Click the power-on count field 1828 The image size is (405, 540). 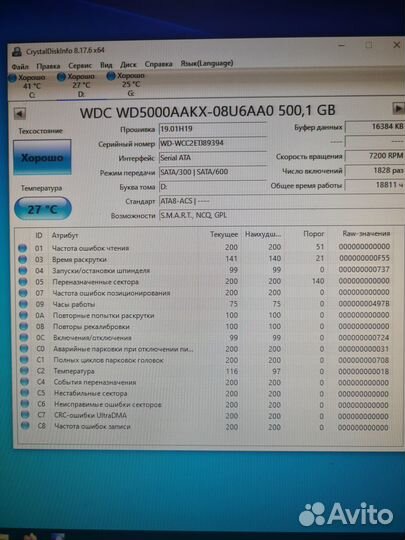point(375,170)
